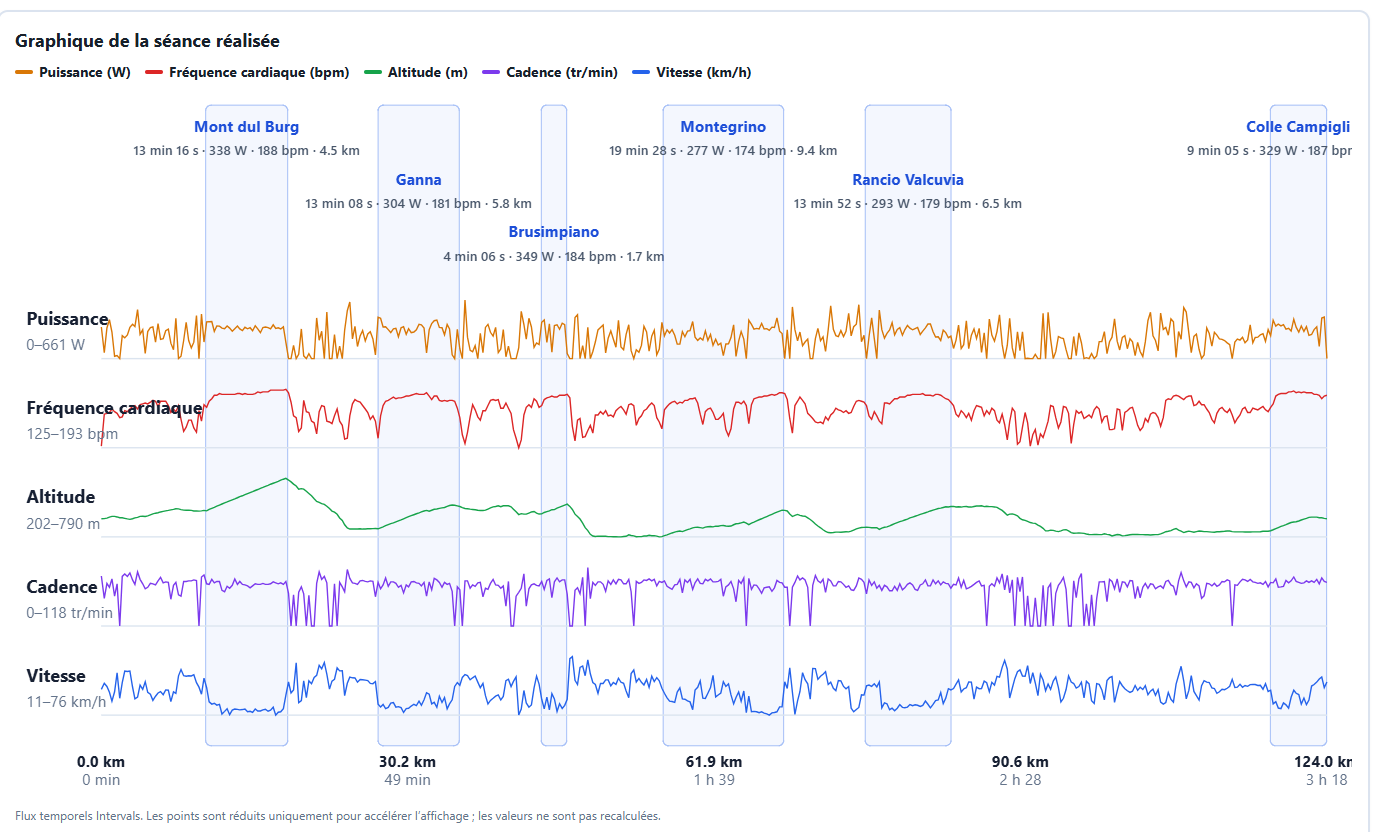Click the 0–661 W range value
Image resolution: width=1374 pixels, height=832 pixels.
click(56, 345)
